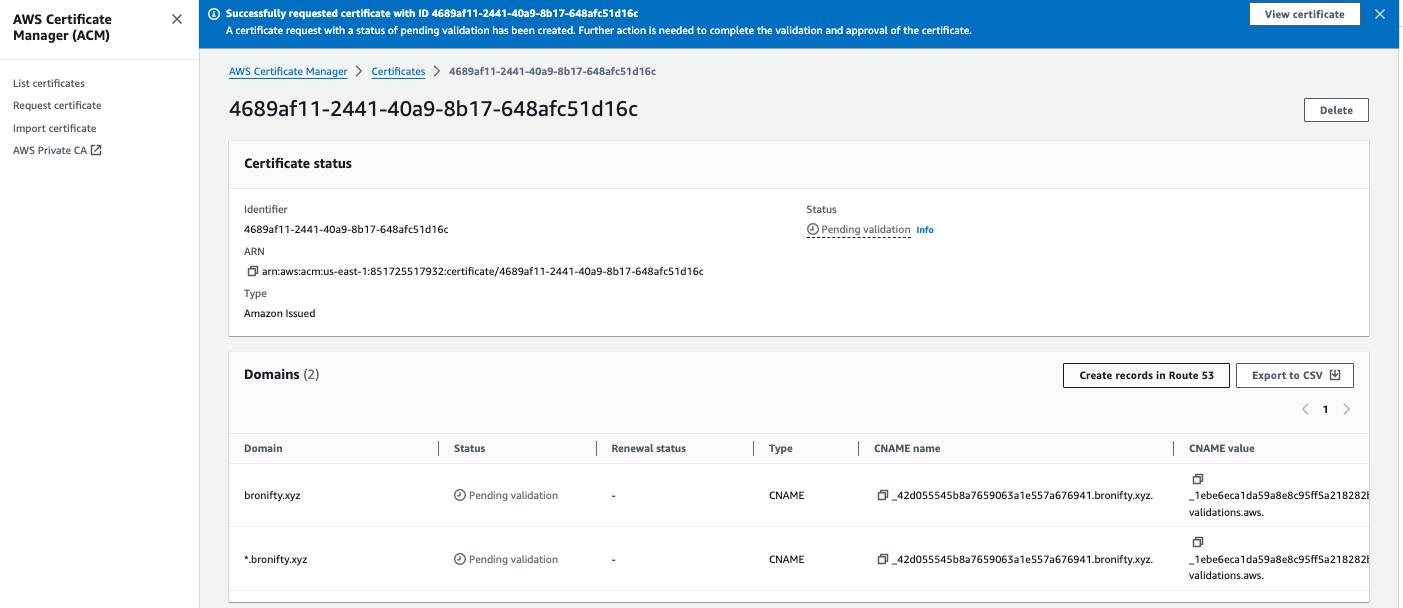Image resolution: width=1403 pixels, height=608 pixels.
Task: Click the info icon in the success banner
Action: coord(213,14)
